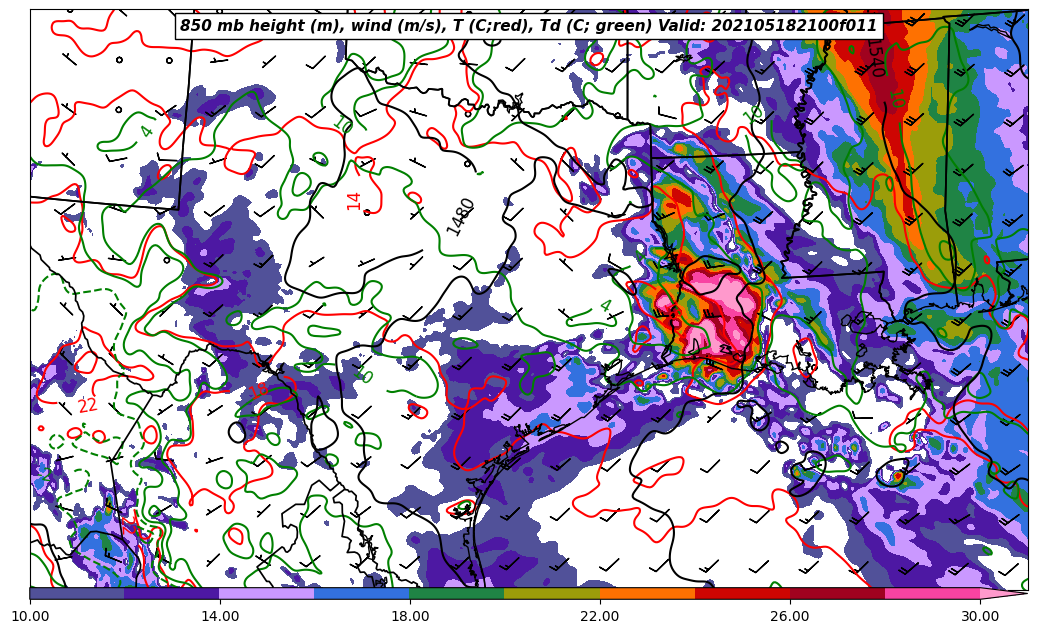Click the red 22 temperature contour label
The height and width of the screenshot is (633, 1037).
tap(88, 405)
